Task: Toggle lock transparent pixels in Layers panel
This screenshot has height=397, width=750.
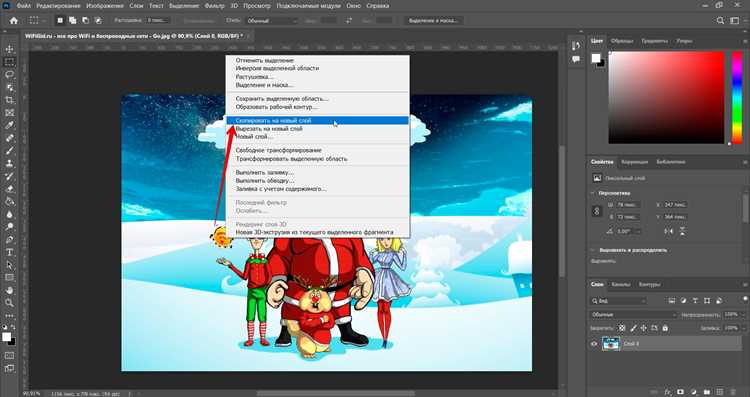Action: tap(622, 328)
